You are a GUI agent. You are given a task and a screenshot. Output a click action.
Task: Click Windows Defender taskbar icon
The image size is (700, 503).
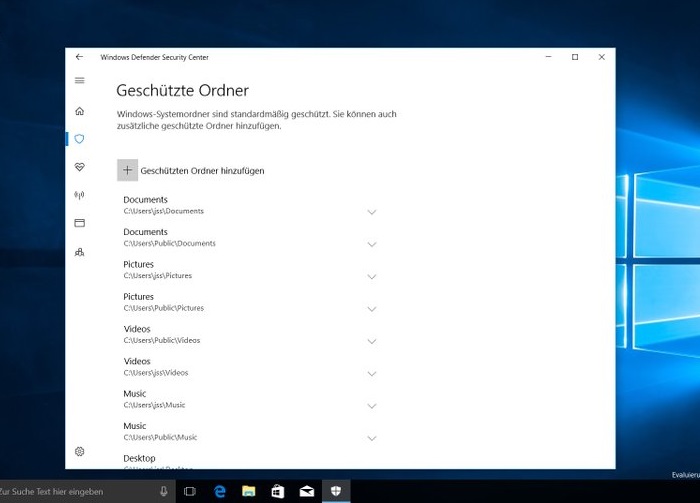pyautogui.click(x=336, y=491)
